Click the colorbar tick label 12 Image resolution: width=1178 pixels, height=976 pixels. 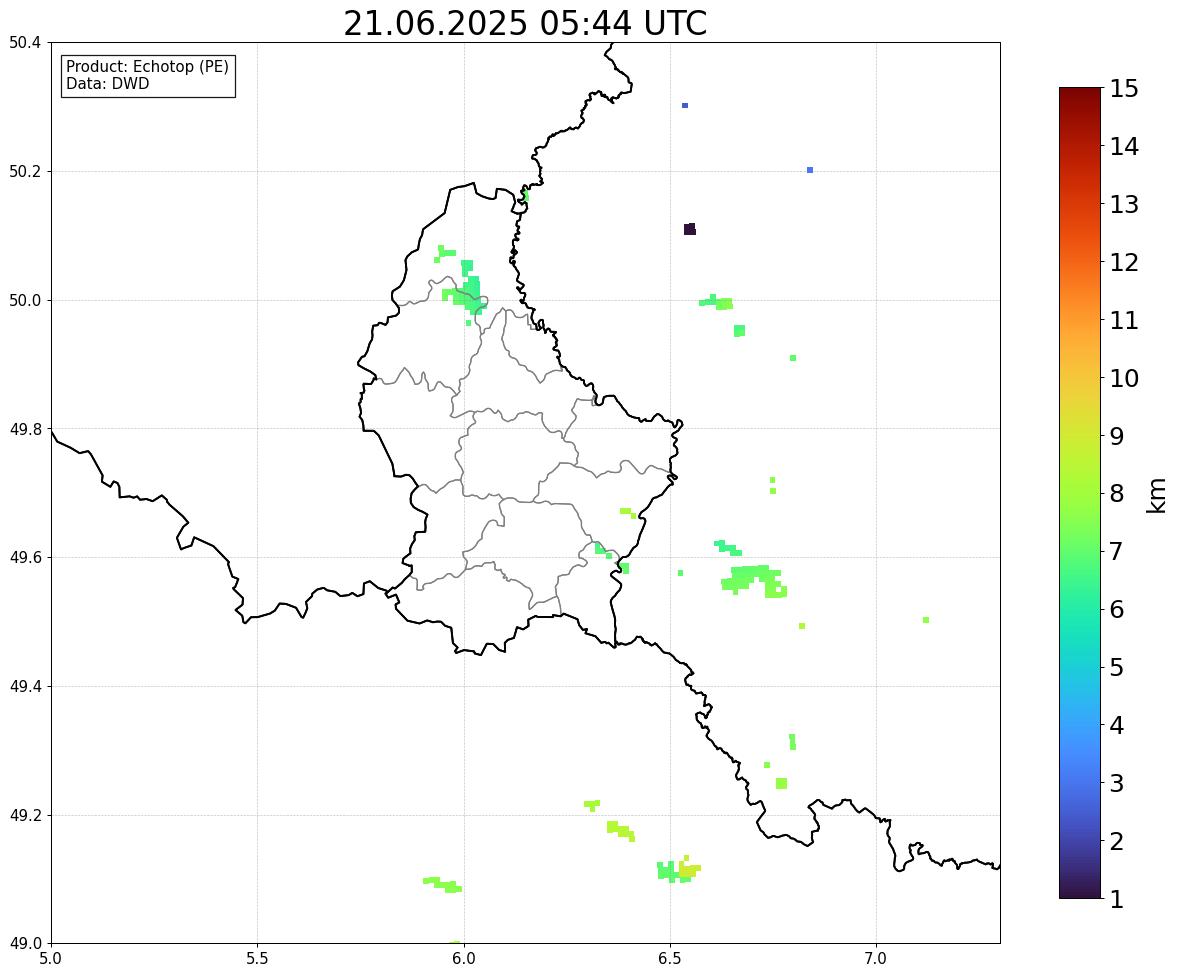1124,262
